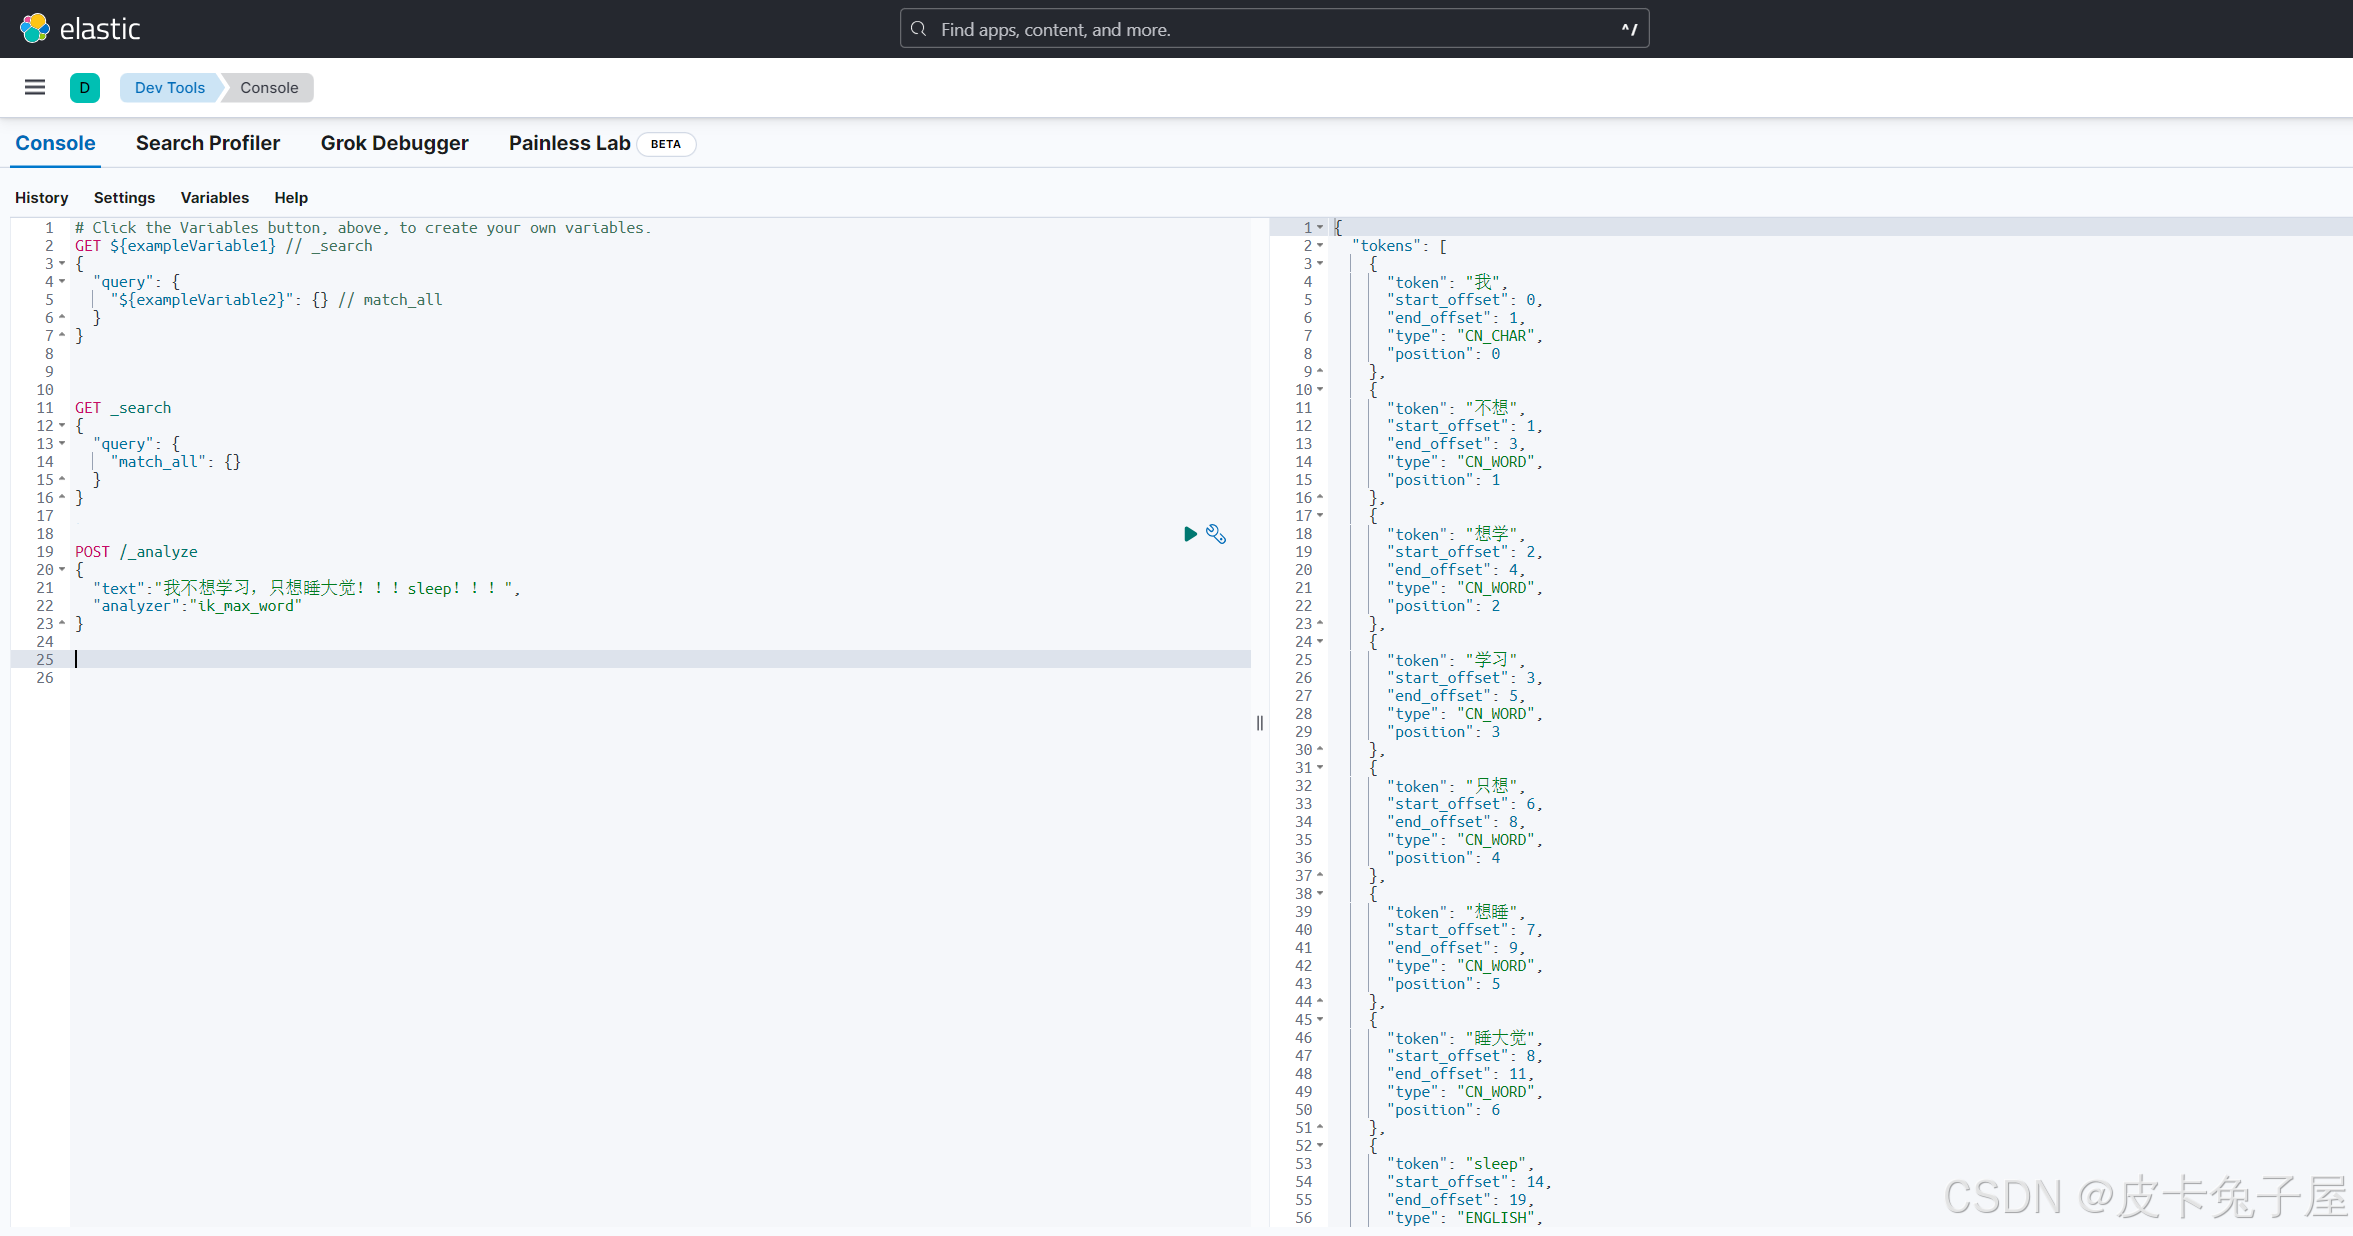Switch to Search Profiler tab
The width and height of the screenshot is (2353, 1236).
click(x=208, y=143)
